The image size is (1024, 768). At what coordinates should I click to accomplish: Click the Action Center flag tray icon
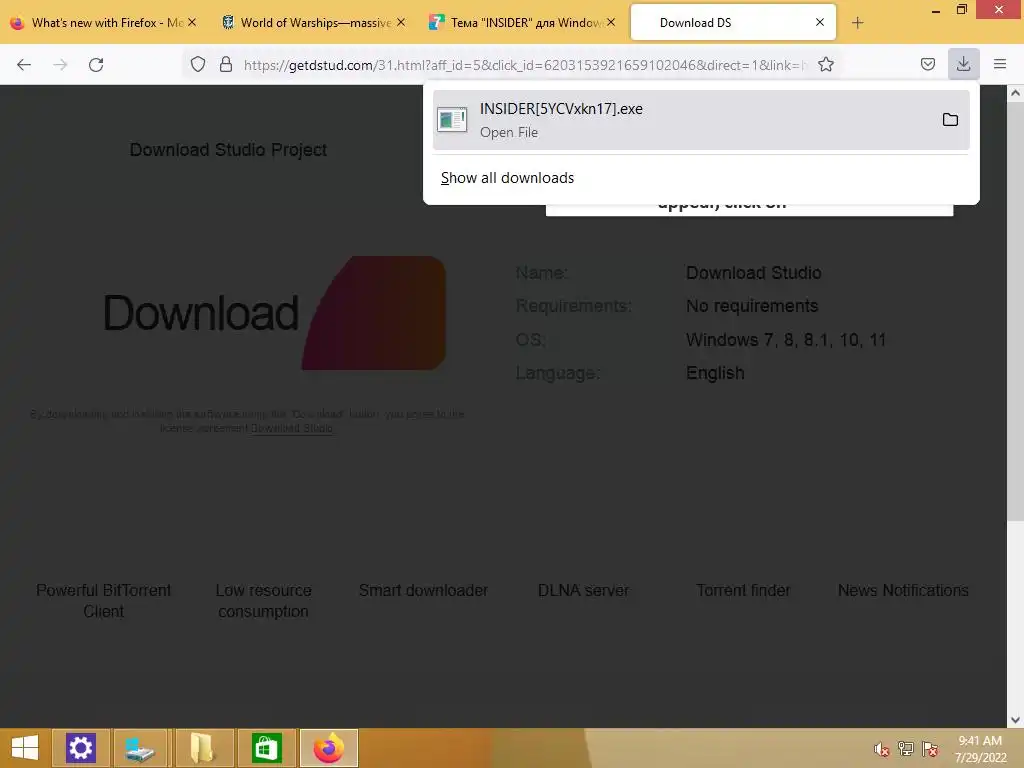click(930, 748)
